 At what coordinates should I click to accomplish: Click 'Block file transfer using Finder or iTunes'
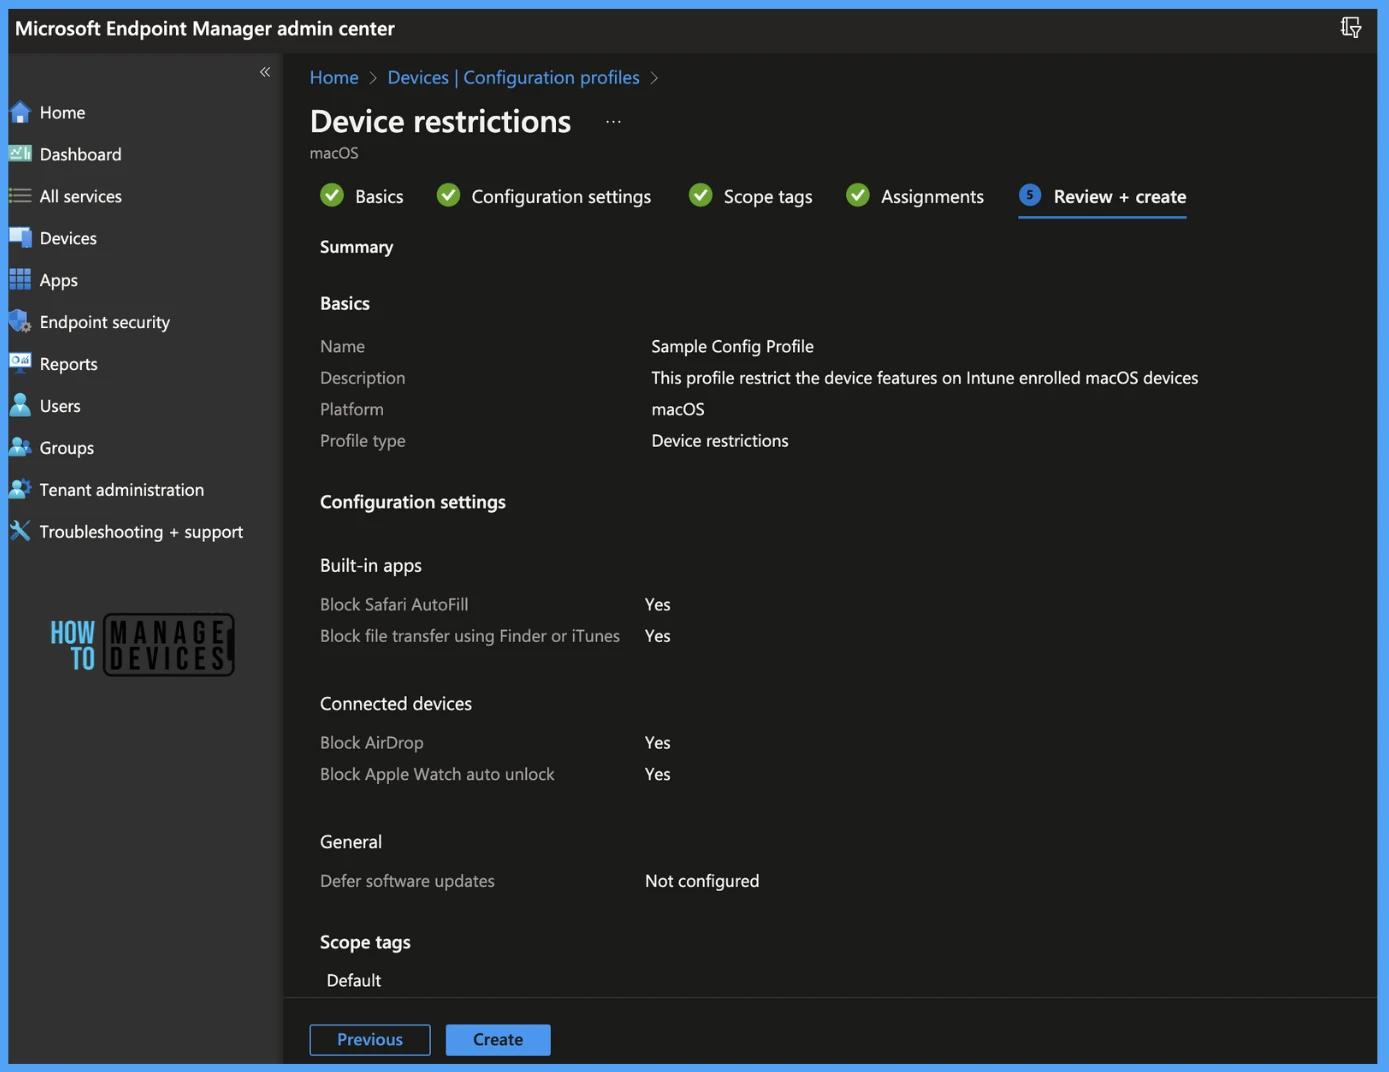click(x=470, y=636)
